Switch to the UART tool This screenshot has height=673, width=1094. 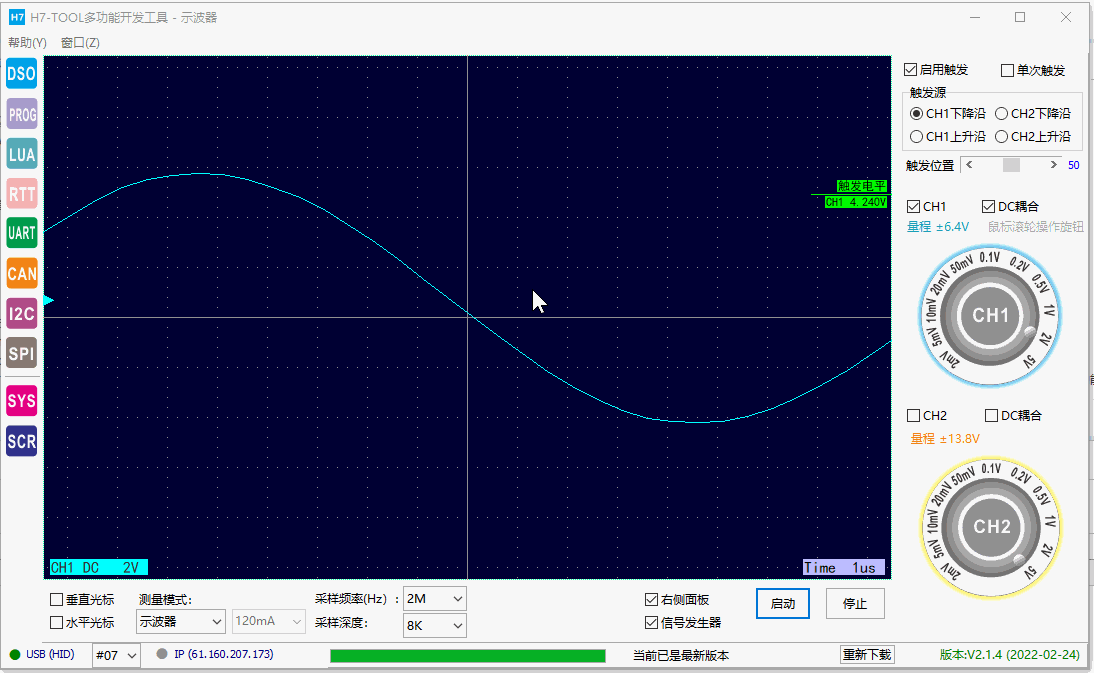pyautogui.click(x=22, y=233)
